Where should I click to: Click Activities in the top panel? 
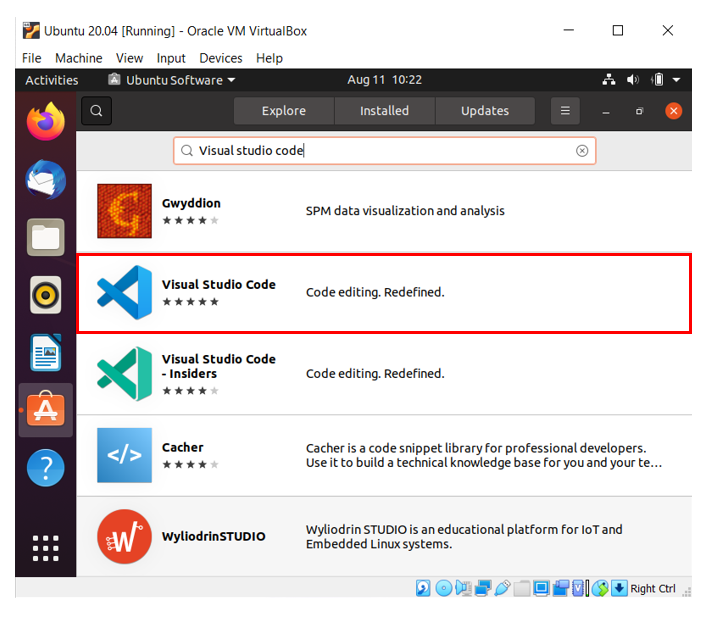coord(52,80)
